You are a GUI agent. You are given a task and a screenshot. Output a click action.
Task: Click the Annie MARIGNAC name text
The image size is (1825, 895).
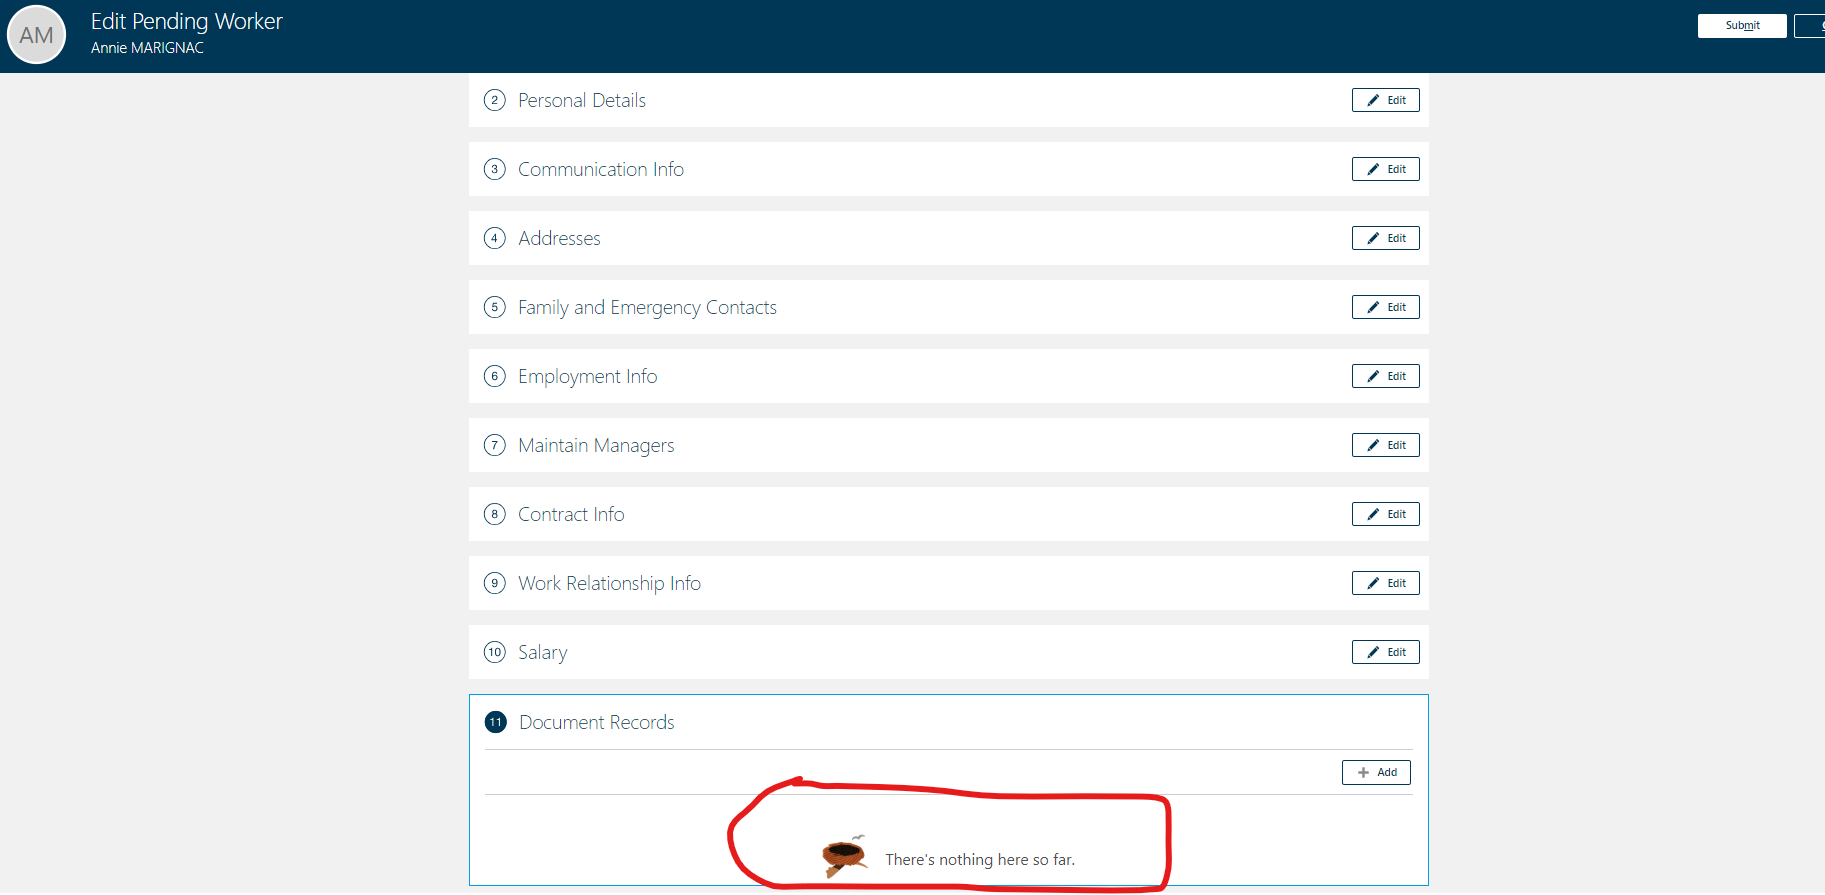coord(147,48)
